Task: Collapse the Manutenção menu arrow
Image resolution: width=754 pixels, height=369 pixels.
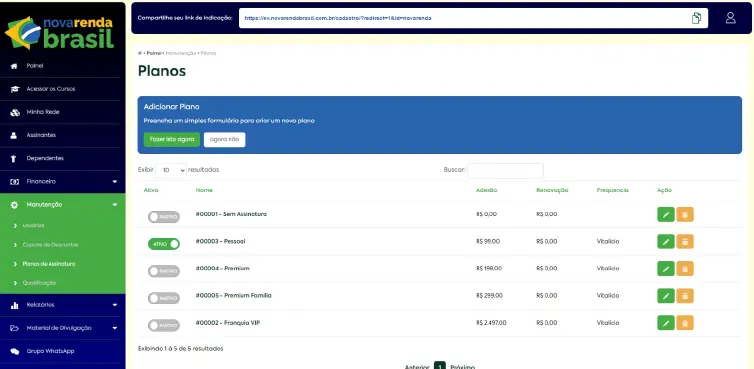Action: click(x=114, y=205)
